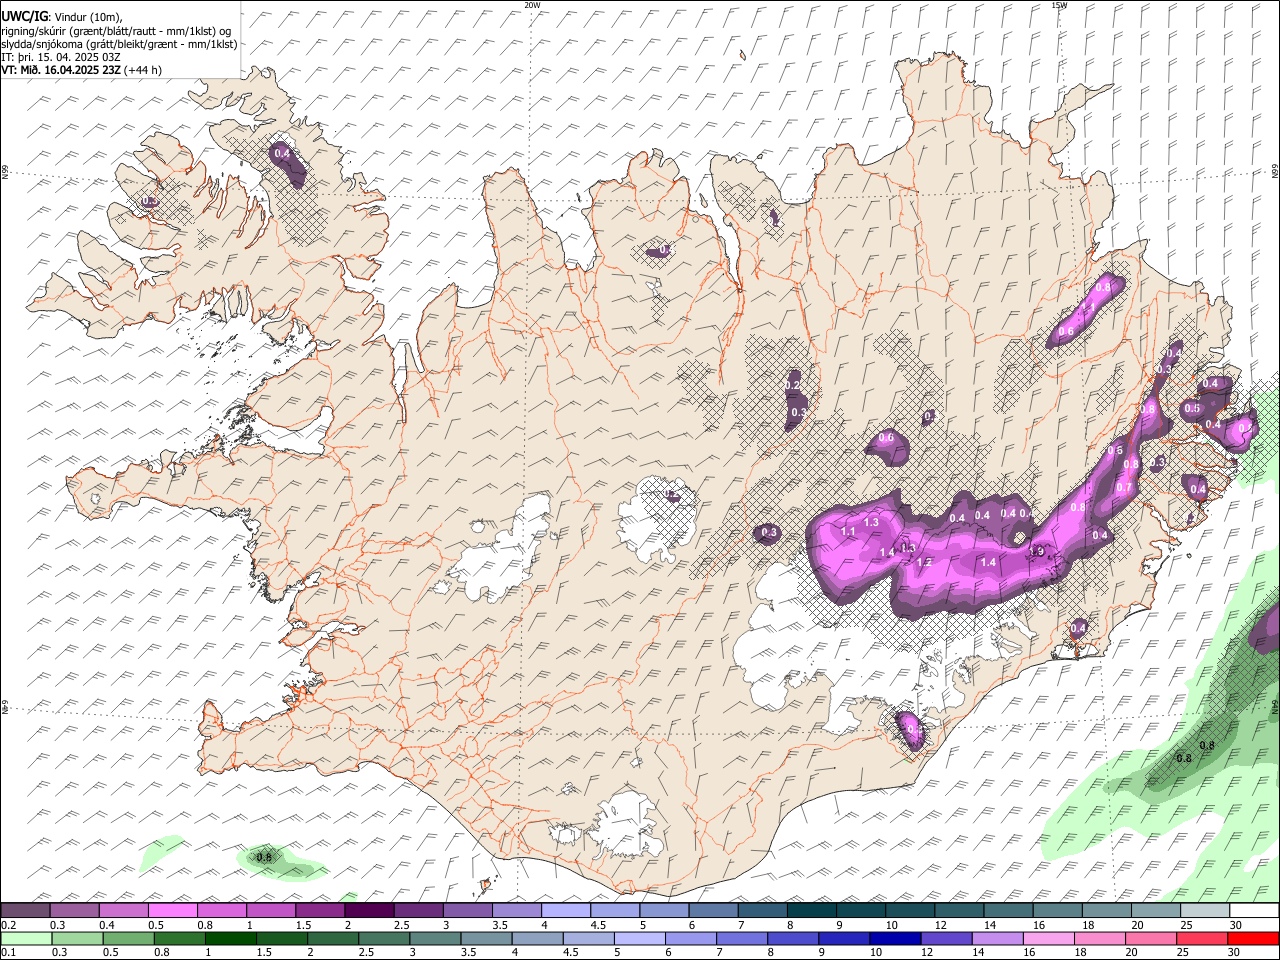The image size is (1280, 960).
Task: Click the deep blue swatch labeled 10 in bottom row
Action: (x=895, y=938)
